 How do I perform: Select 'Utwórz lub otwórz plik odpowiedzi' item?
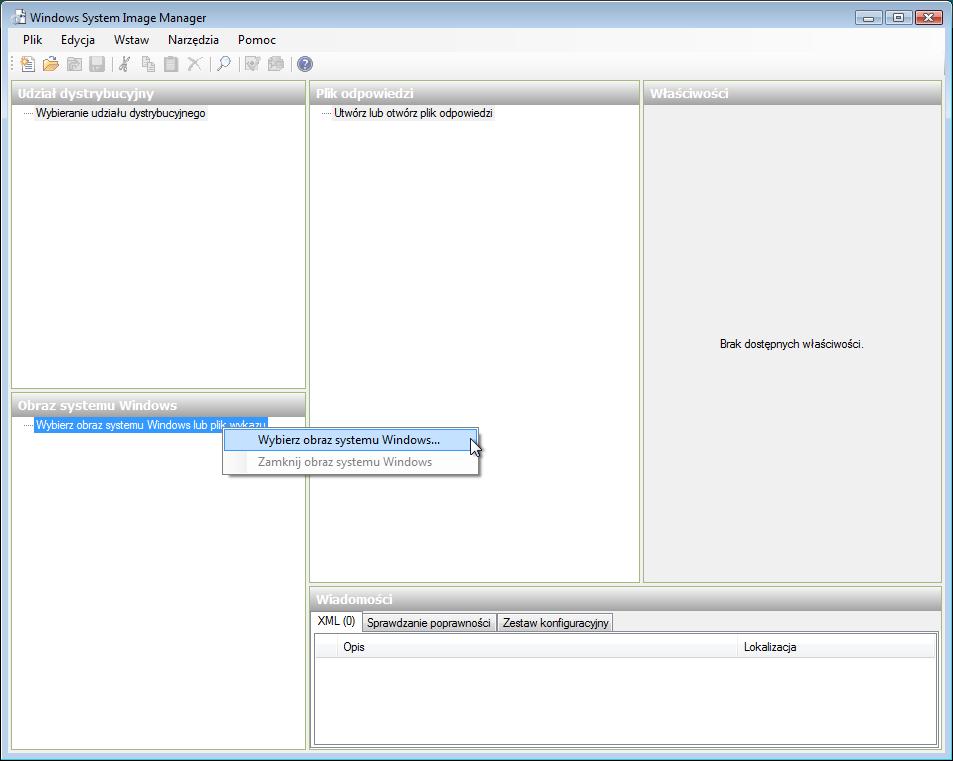(x=413, y=113)
